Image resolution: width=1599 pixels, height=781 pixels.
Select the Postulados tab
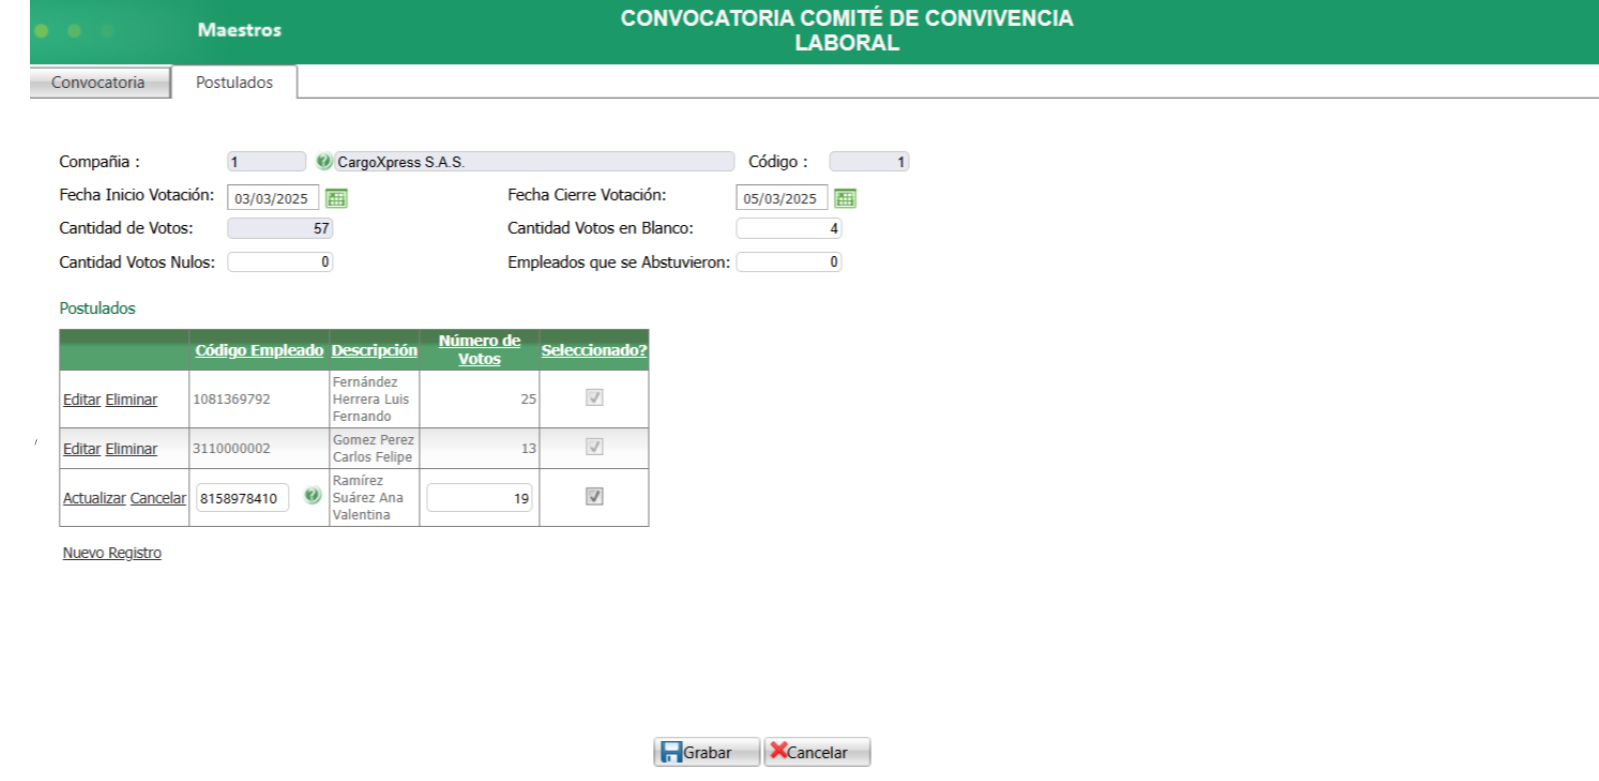pyautogui.click(x=234, y=82)
